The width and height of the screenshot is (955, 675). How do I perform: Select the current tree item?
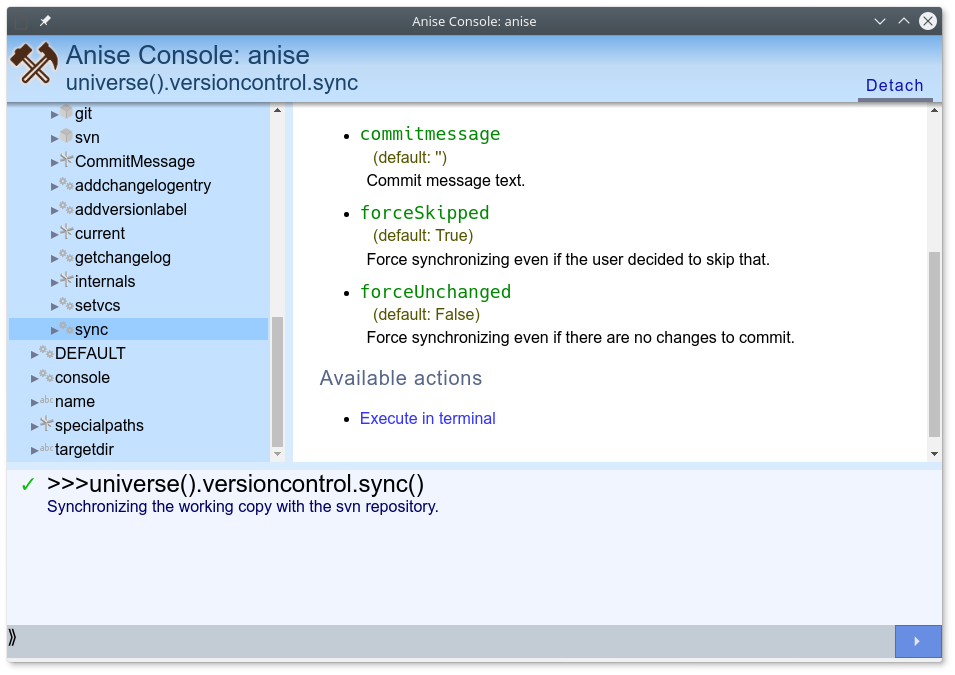100,233
